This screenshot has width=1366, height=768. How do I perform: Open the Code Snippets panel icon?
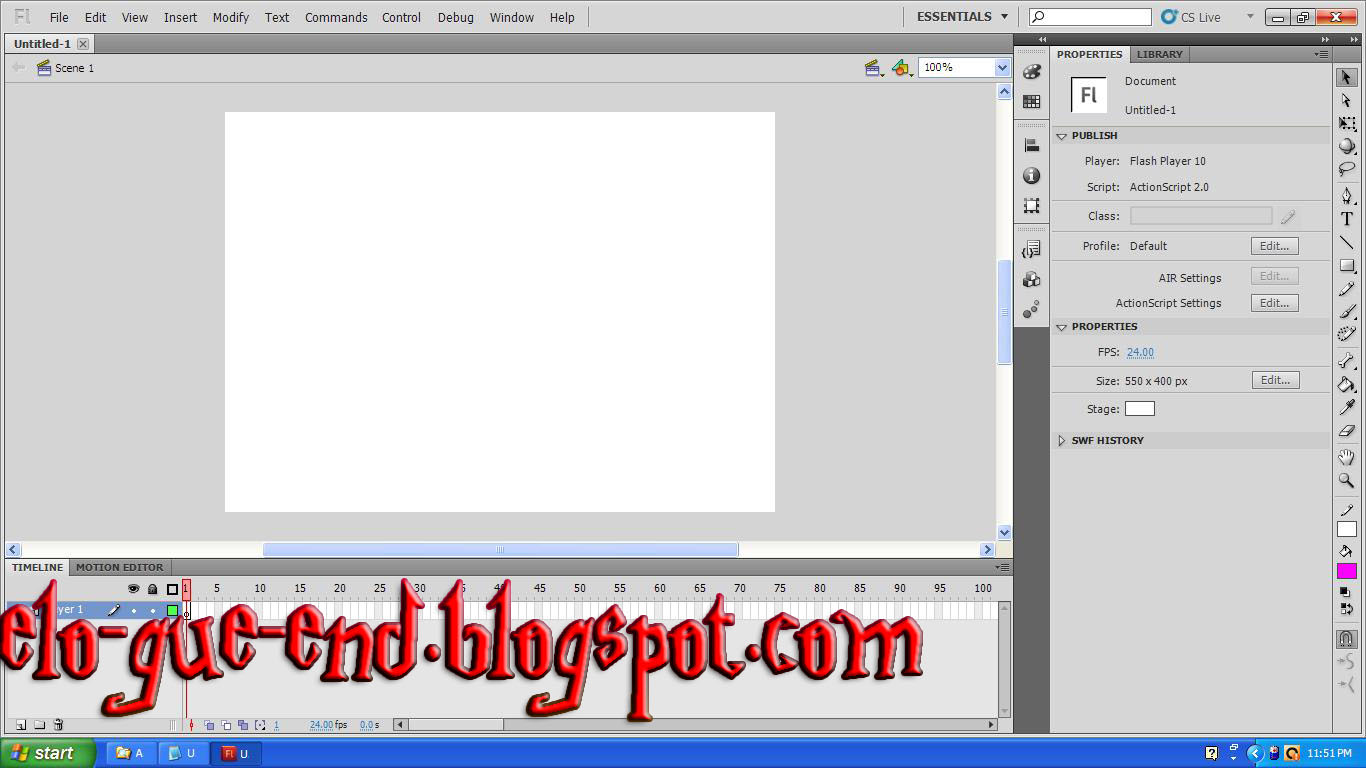pos(1031,249)
